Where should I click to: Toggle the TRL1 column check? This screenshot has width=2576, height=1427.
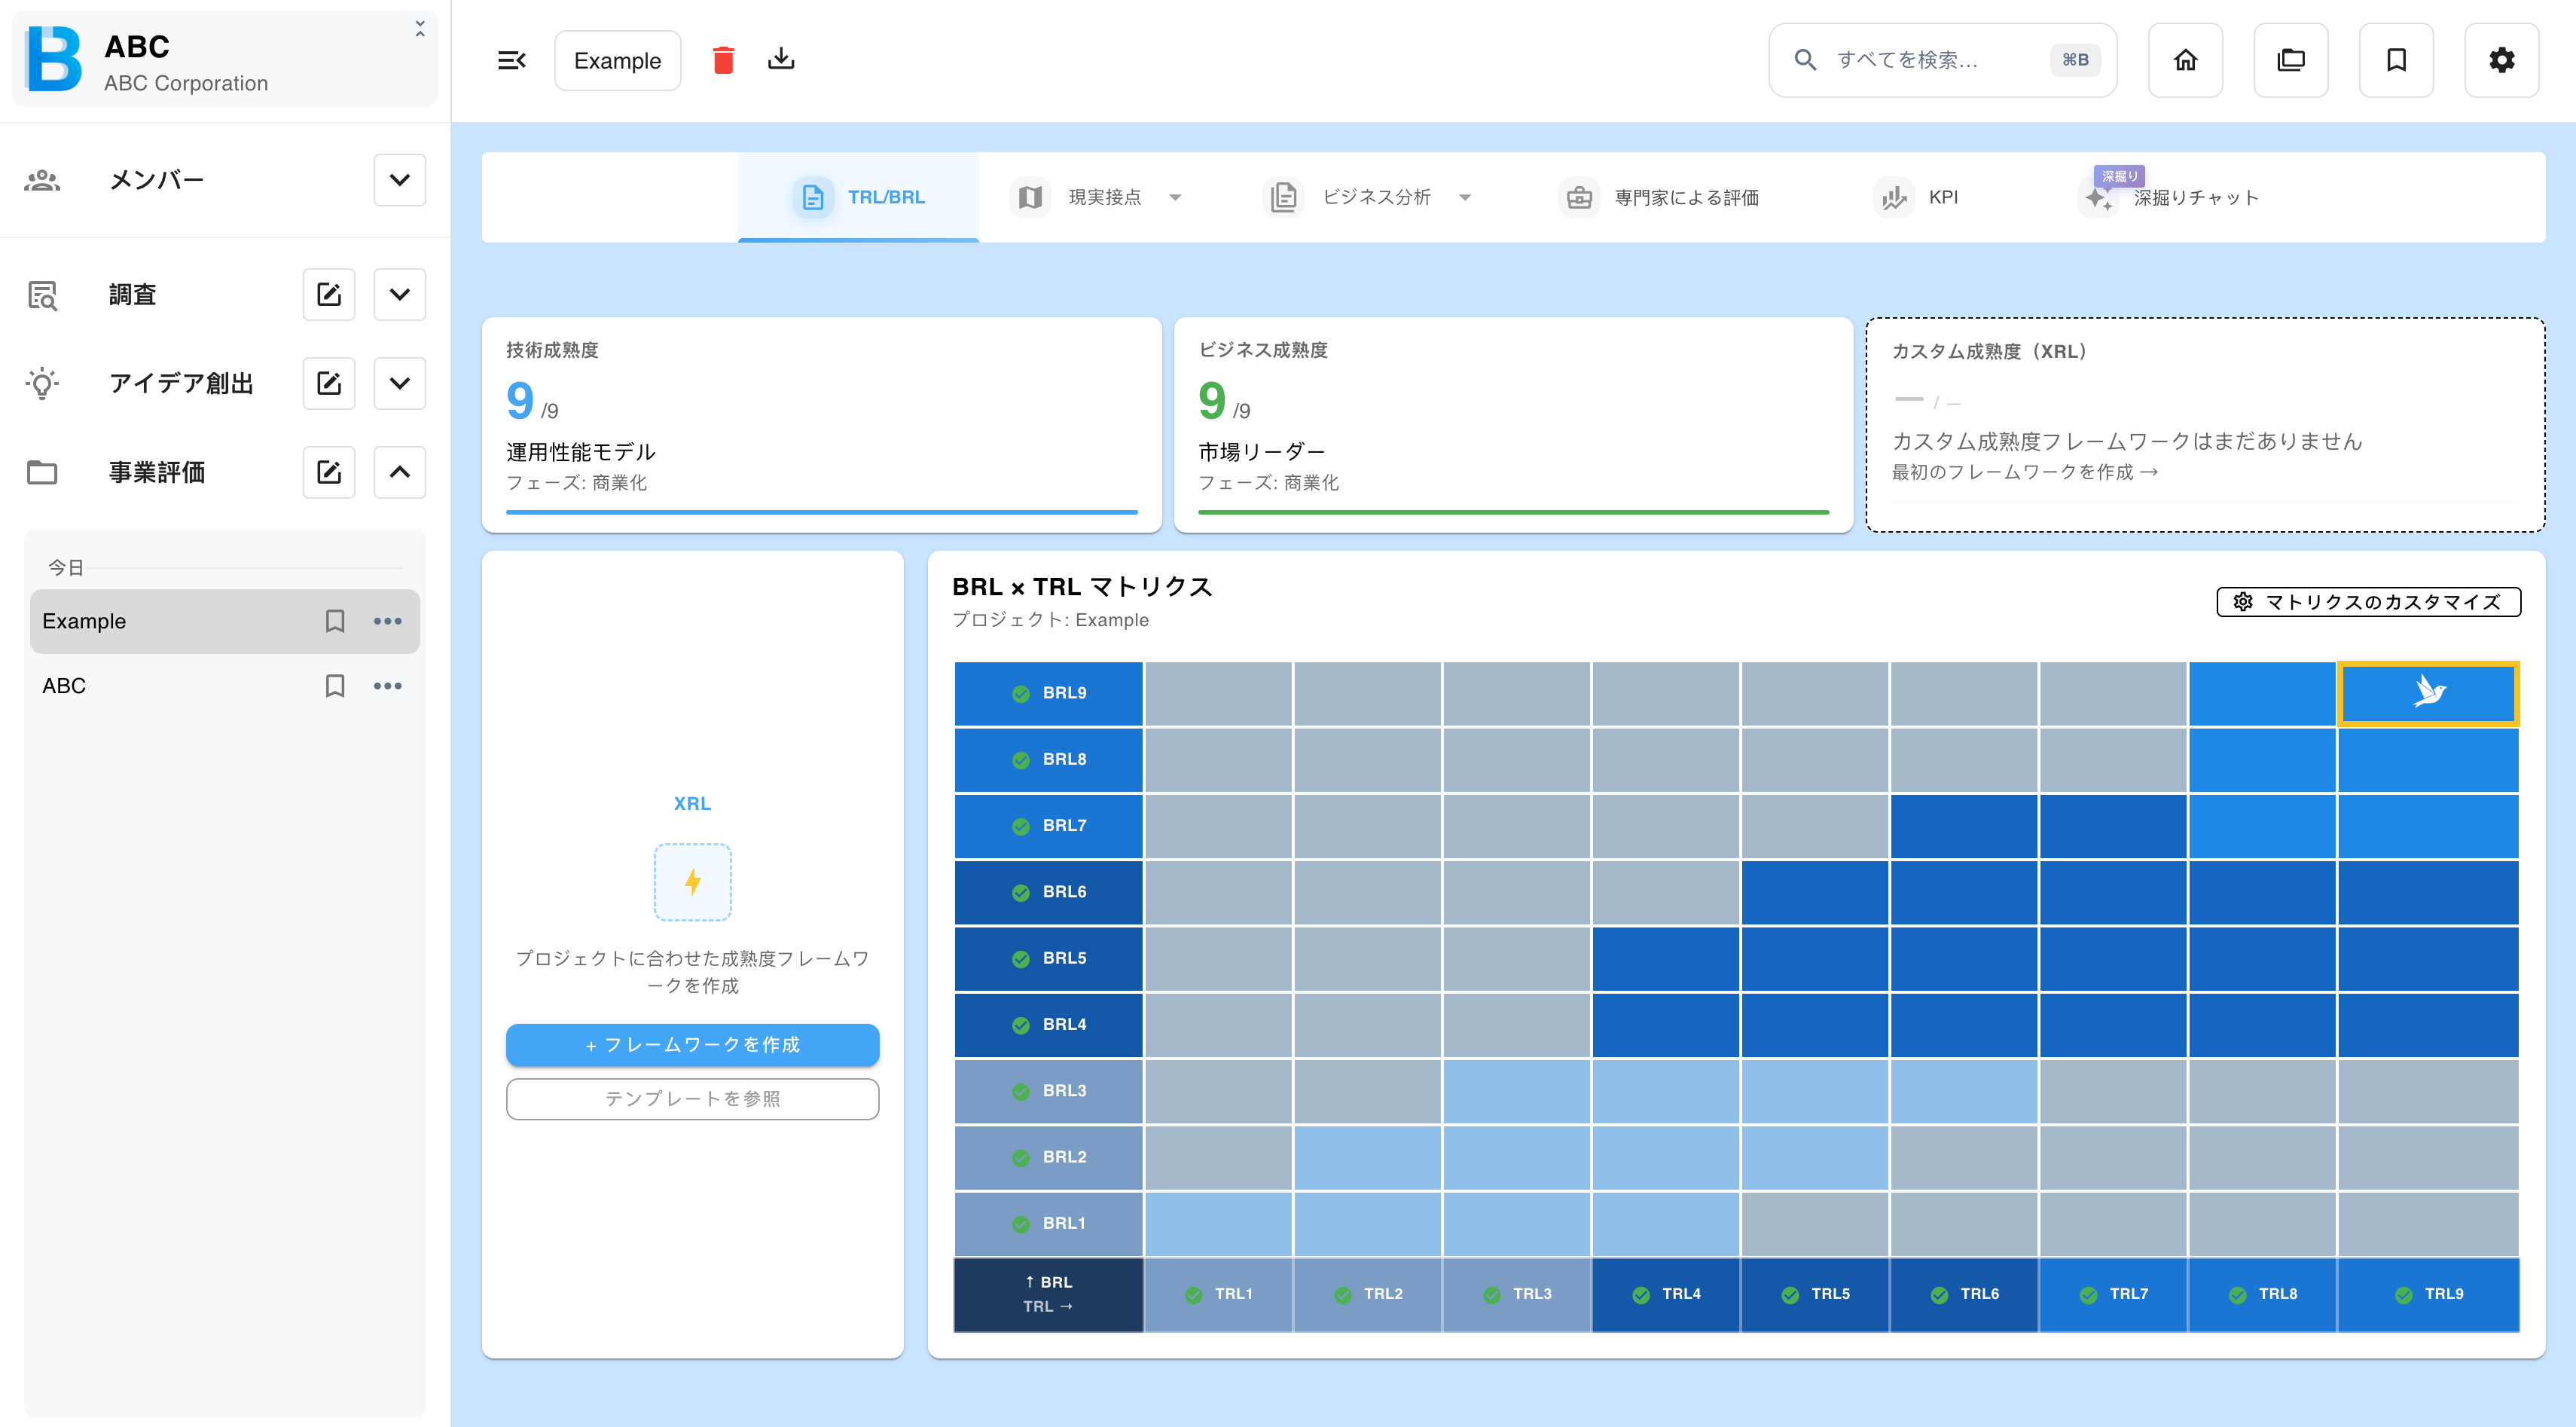click(1193, 1295)
